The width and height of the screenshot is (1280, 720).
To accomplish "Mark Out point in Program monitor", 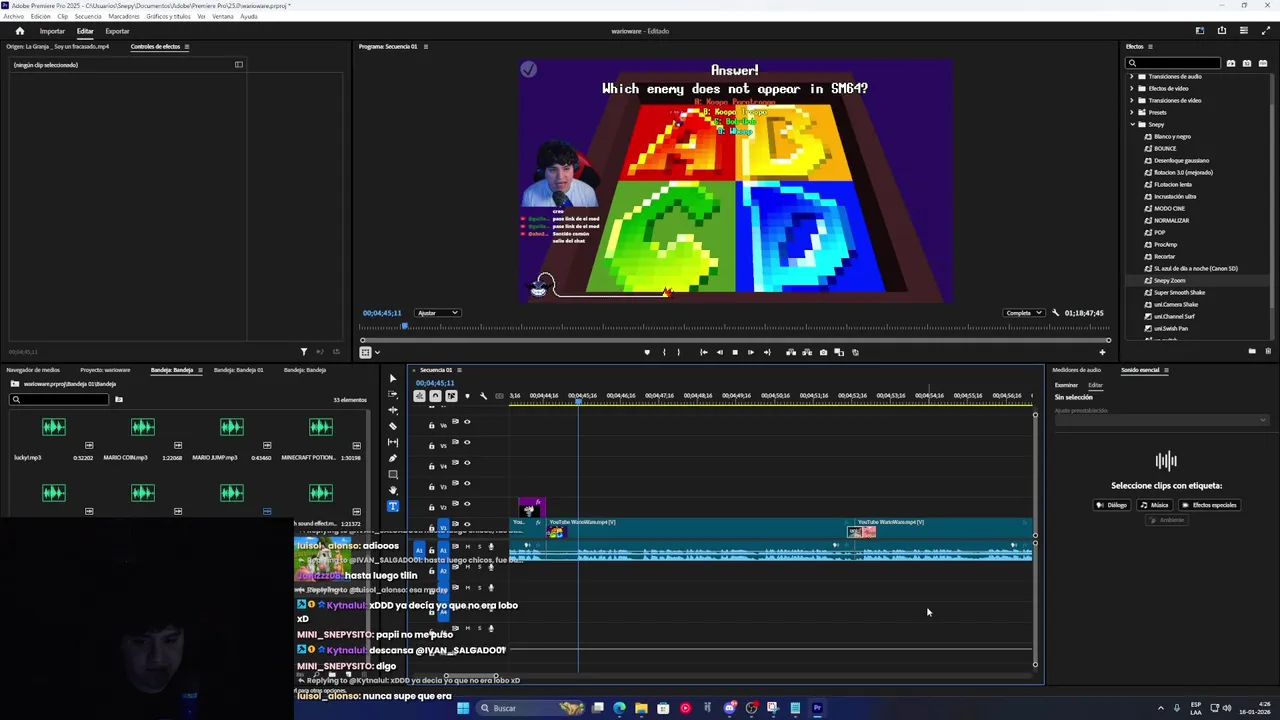I will coord(678,352).
